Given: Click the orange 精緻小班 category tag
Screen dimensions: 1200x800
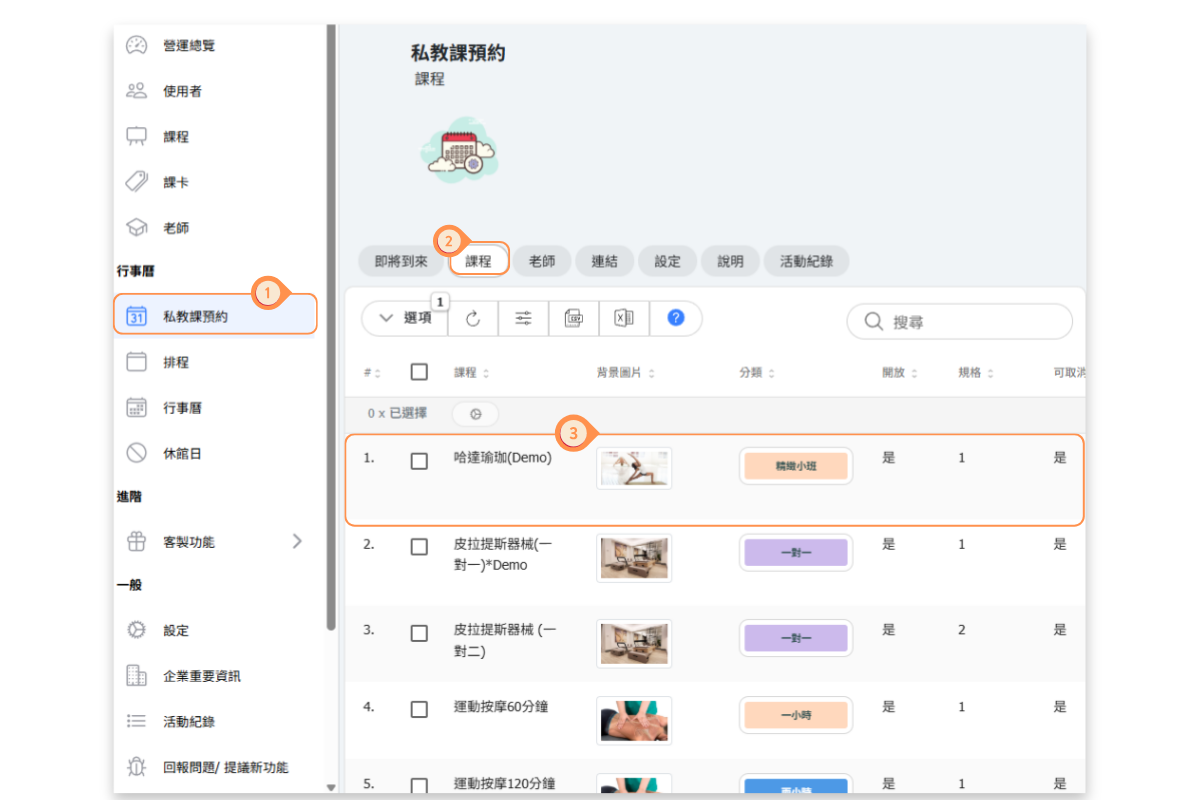Looking at the screenshot, I should pos(796,466).
